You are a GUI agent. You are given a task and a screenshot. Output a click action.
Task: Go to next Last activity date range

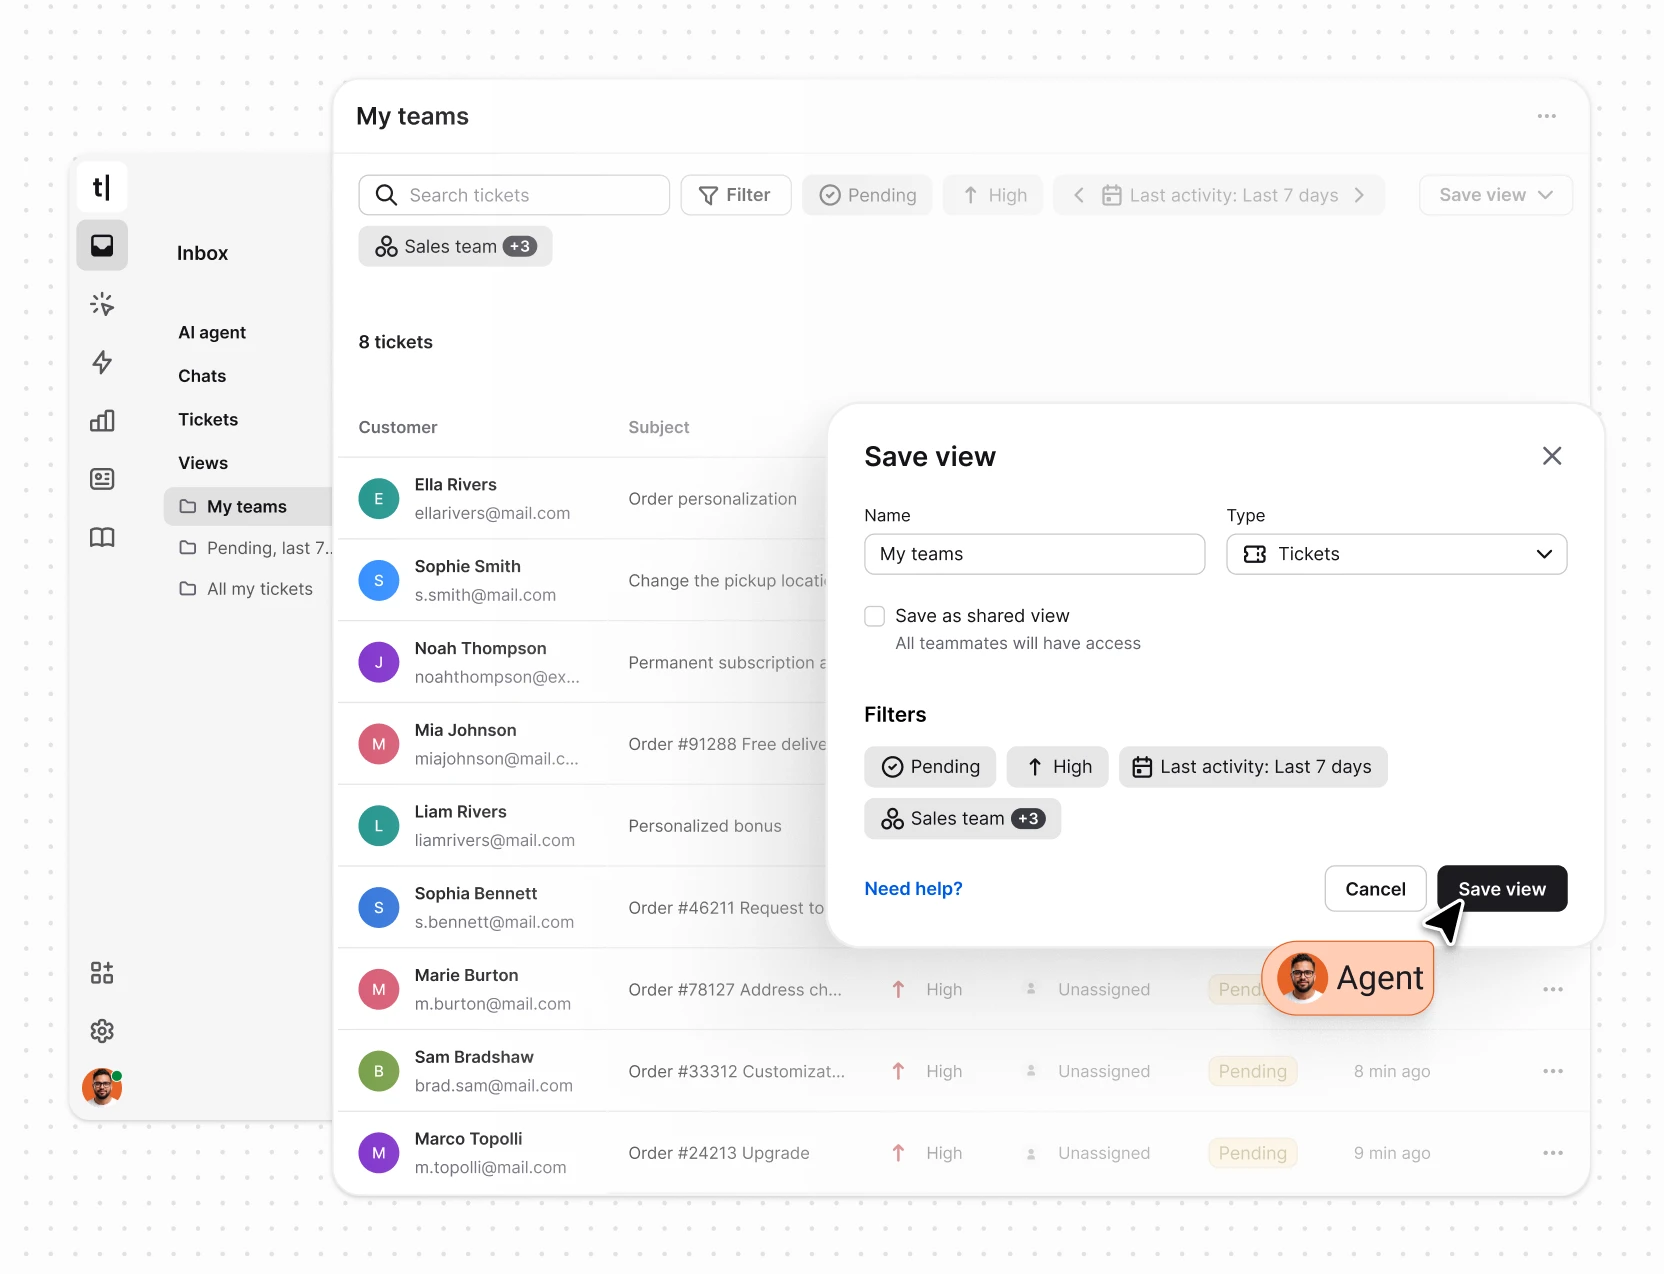pyautogui.click(x=1359, y=195)
